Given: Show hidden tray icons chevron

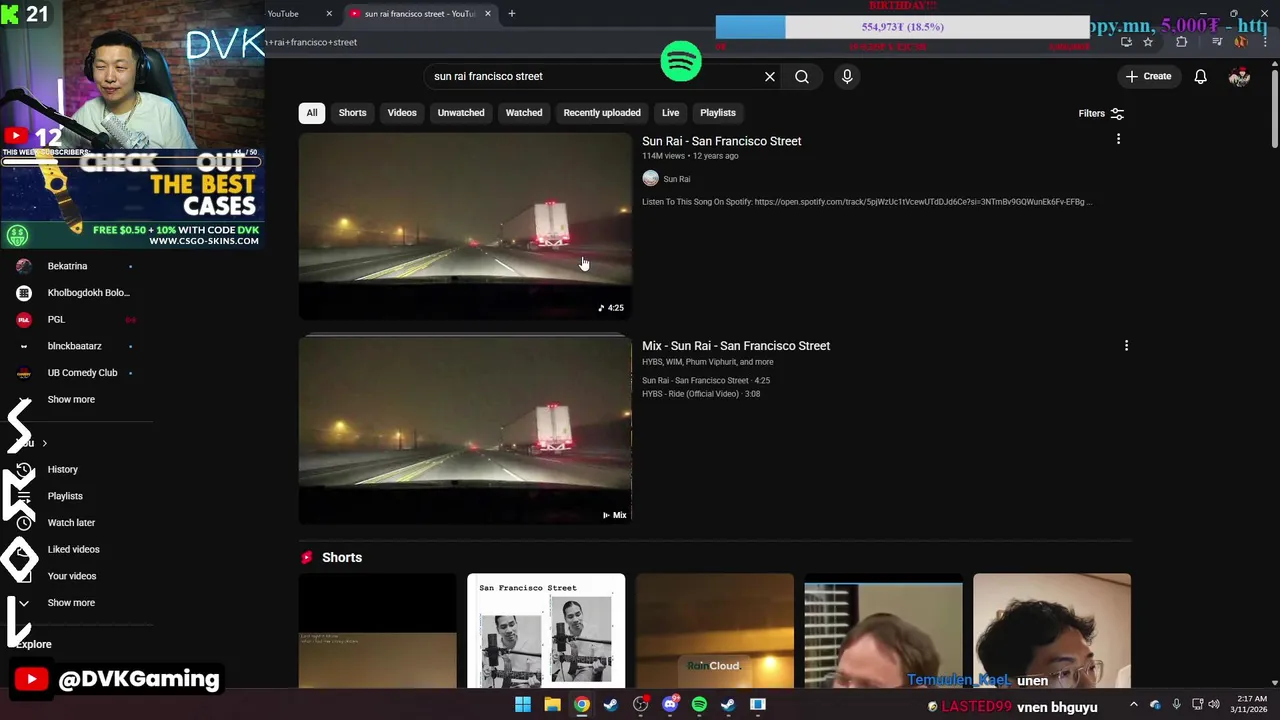Looking at the screenshot, I should (1134, 705).
